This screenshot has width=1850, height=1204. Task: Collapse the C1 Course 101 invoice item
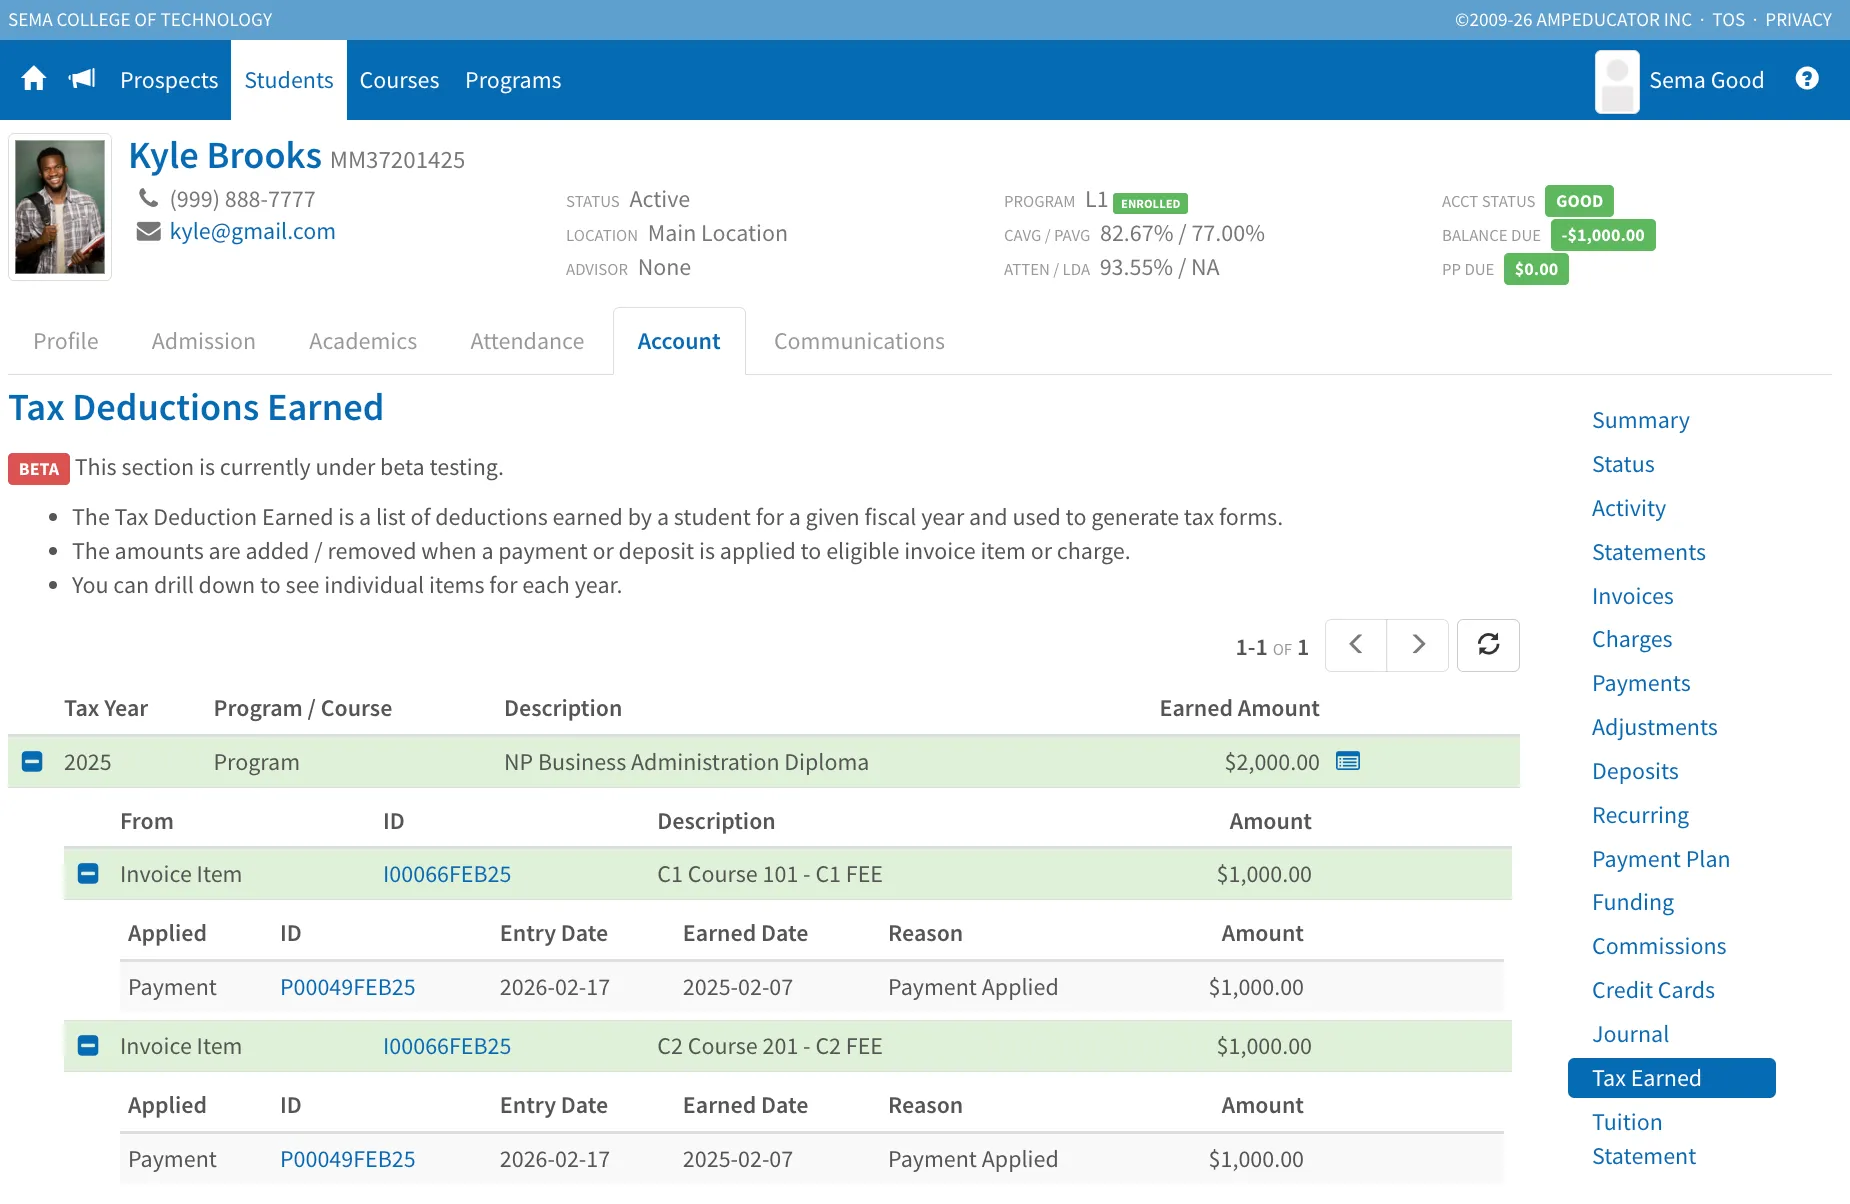[88, 874]
